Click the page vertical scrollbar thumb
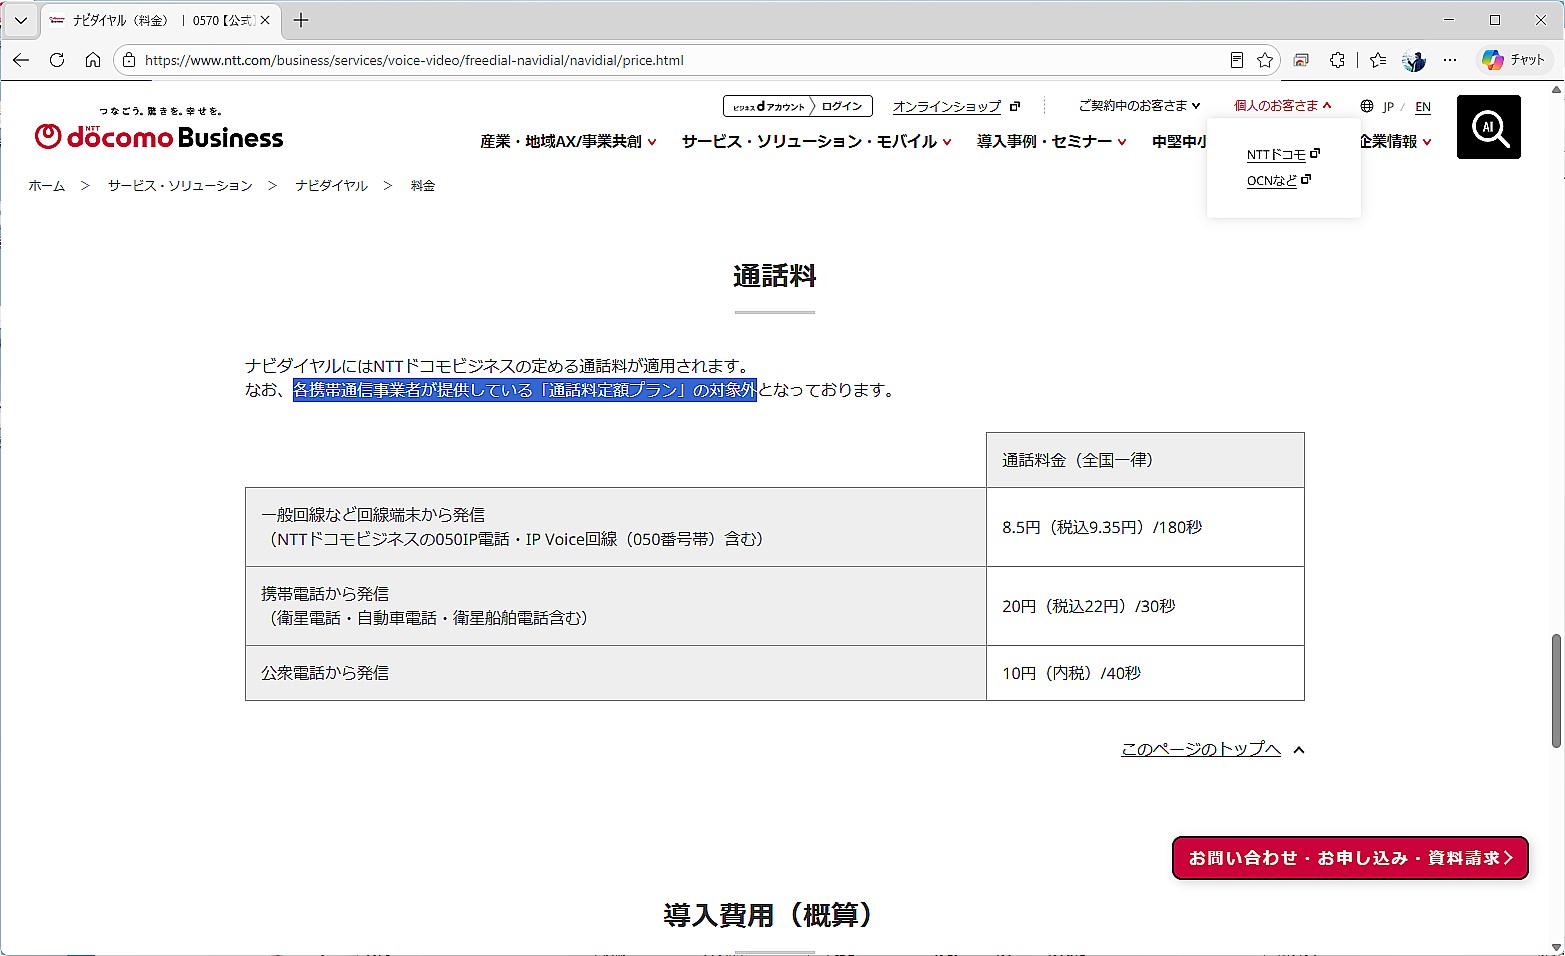The image size is (1565, 956). coord(1556,690)
